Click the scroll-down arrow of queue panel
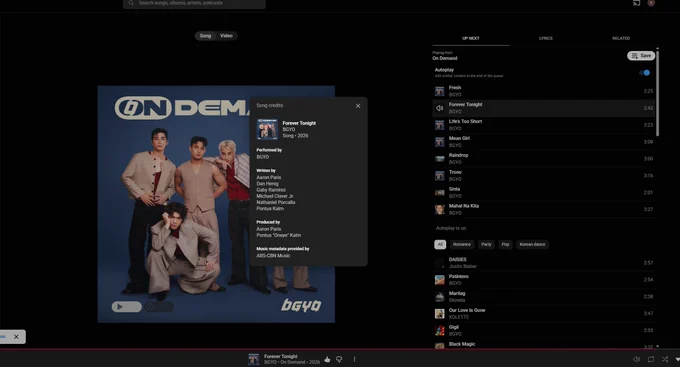Screen dimensions: 680x367 coord(658,346)
